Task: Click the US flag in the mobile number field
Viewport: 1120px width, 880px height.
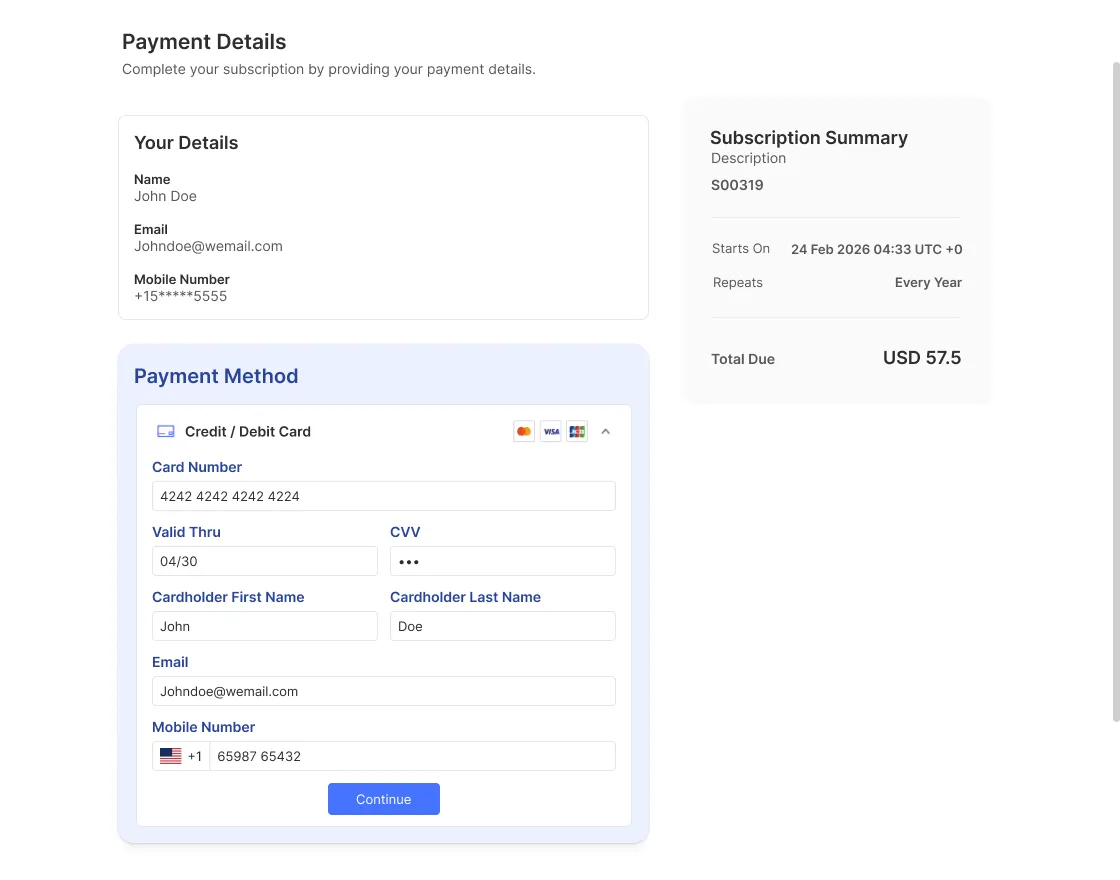Action: click(x=170, y=756)
